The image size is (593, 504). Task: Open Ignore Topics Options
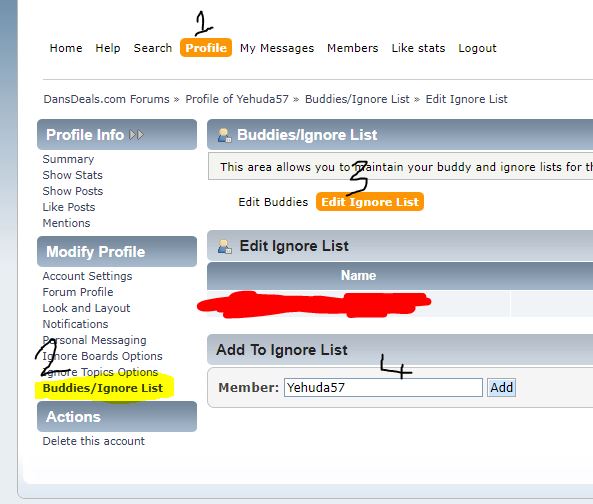[x=100, y=372]
